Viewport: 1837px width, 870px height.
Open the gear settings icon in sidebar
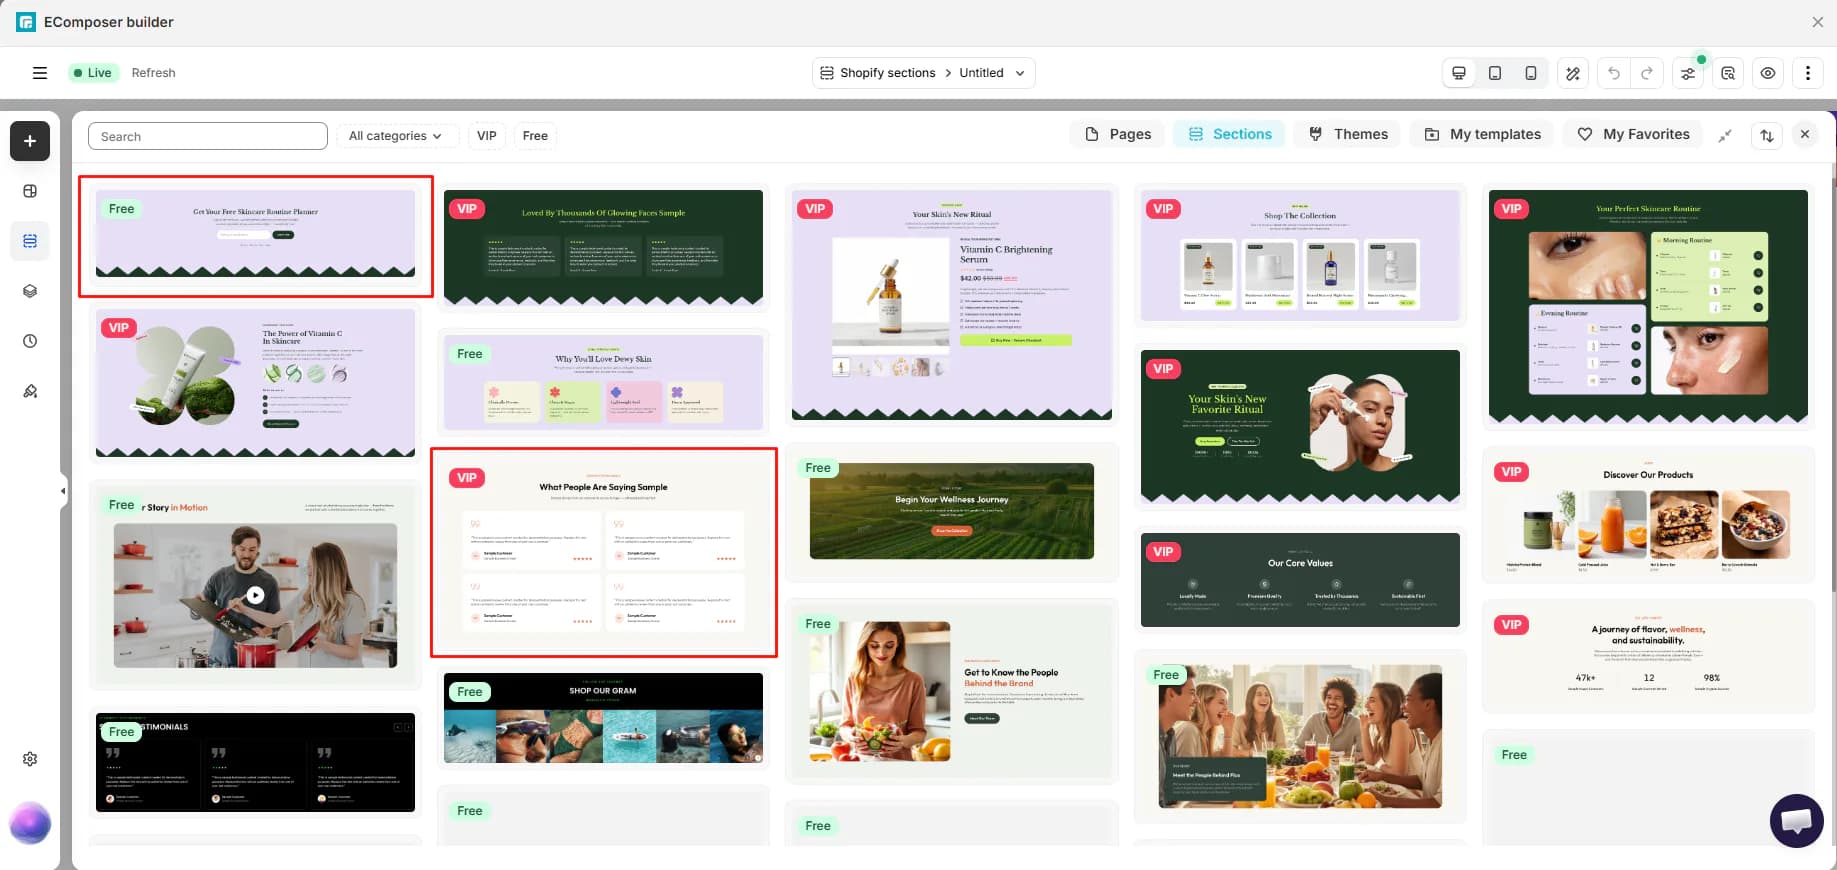point(30,759)
